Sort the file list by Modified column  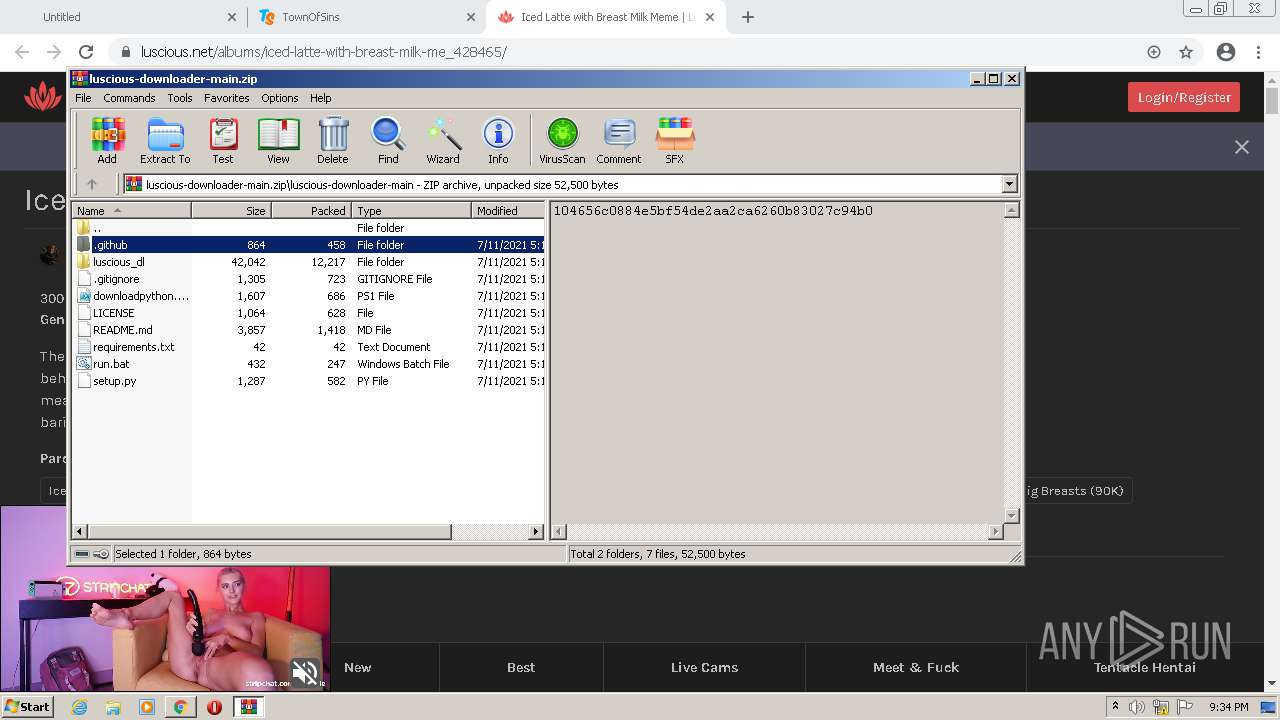click(508, 210)
